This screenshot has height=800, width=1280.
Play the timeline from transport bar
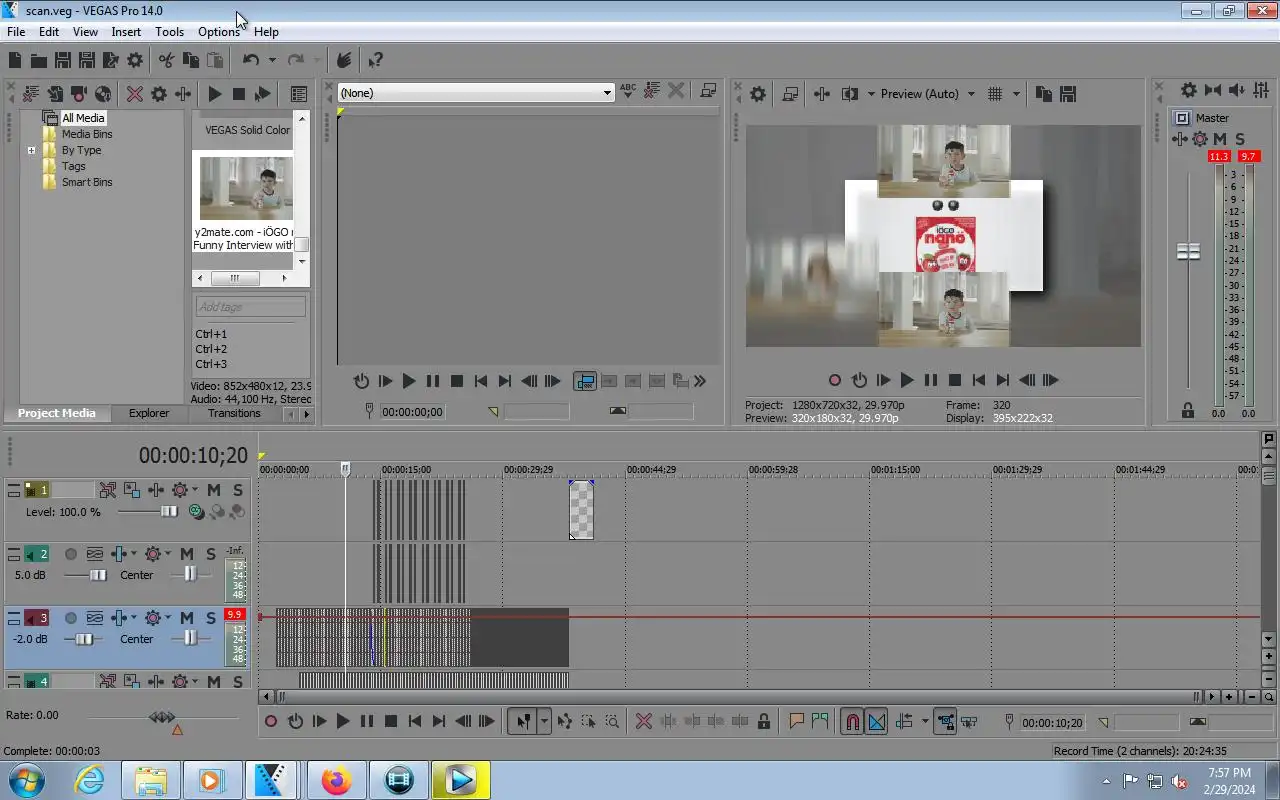click(343, 721)
